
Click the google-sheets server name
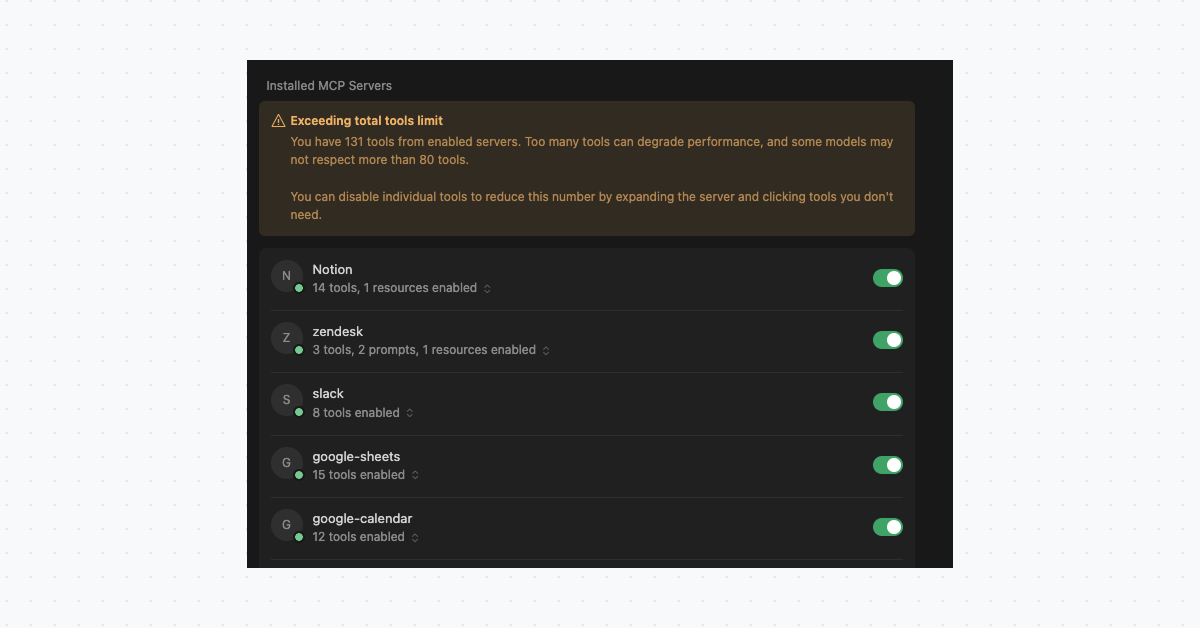356,457
